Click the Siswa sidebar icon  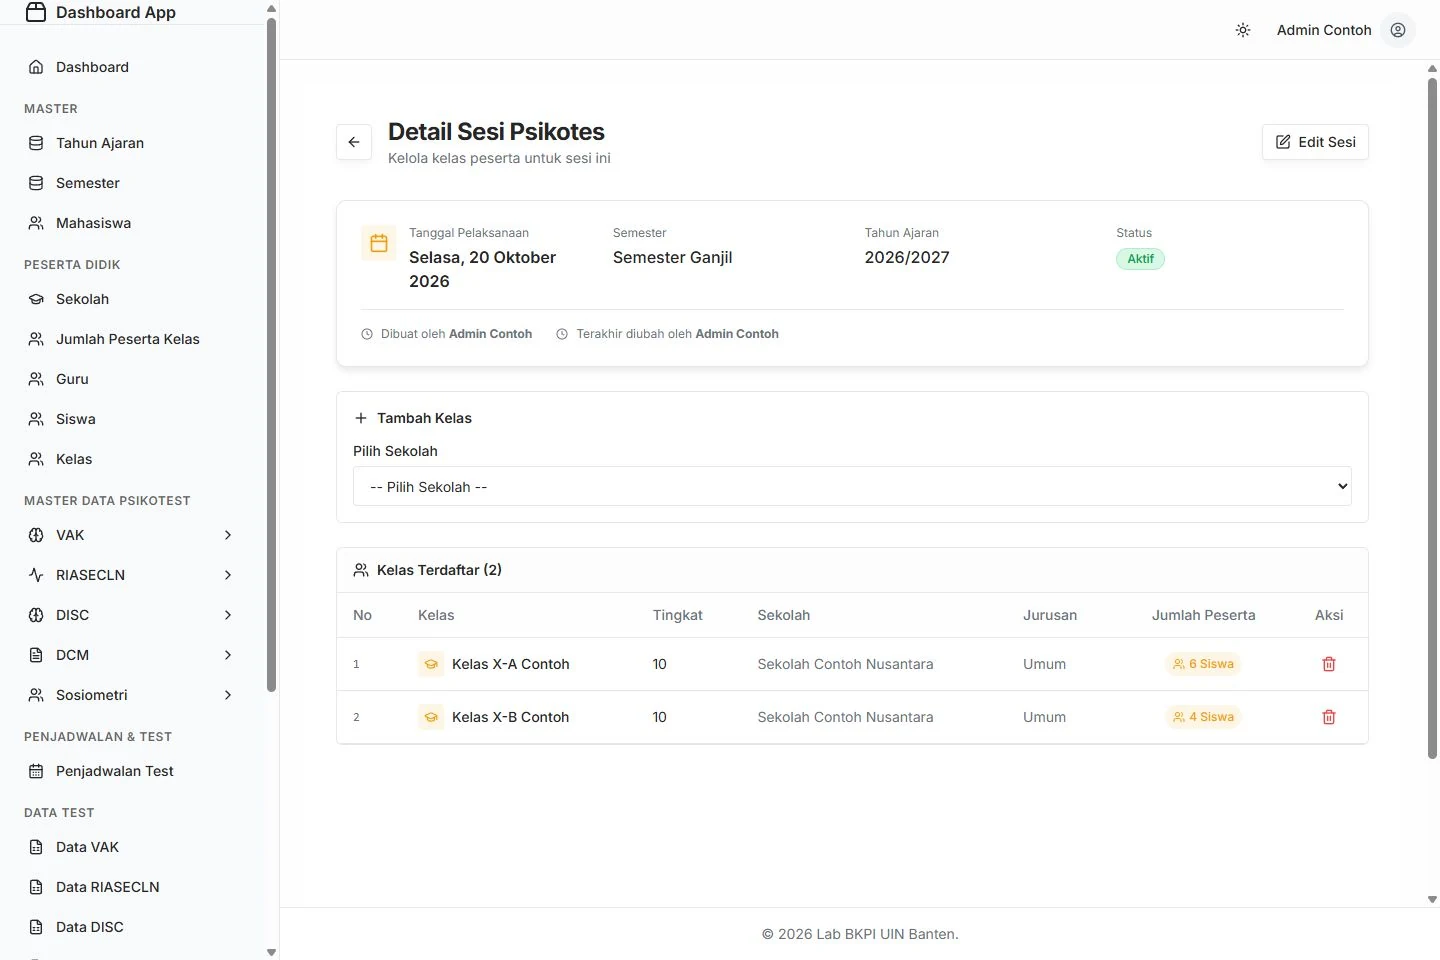click(36, 419)
